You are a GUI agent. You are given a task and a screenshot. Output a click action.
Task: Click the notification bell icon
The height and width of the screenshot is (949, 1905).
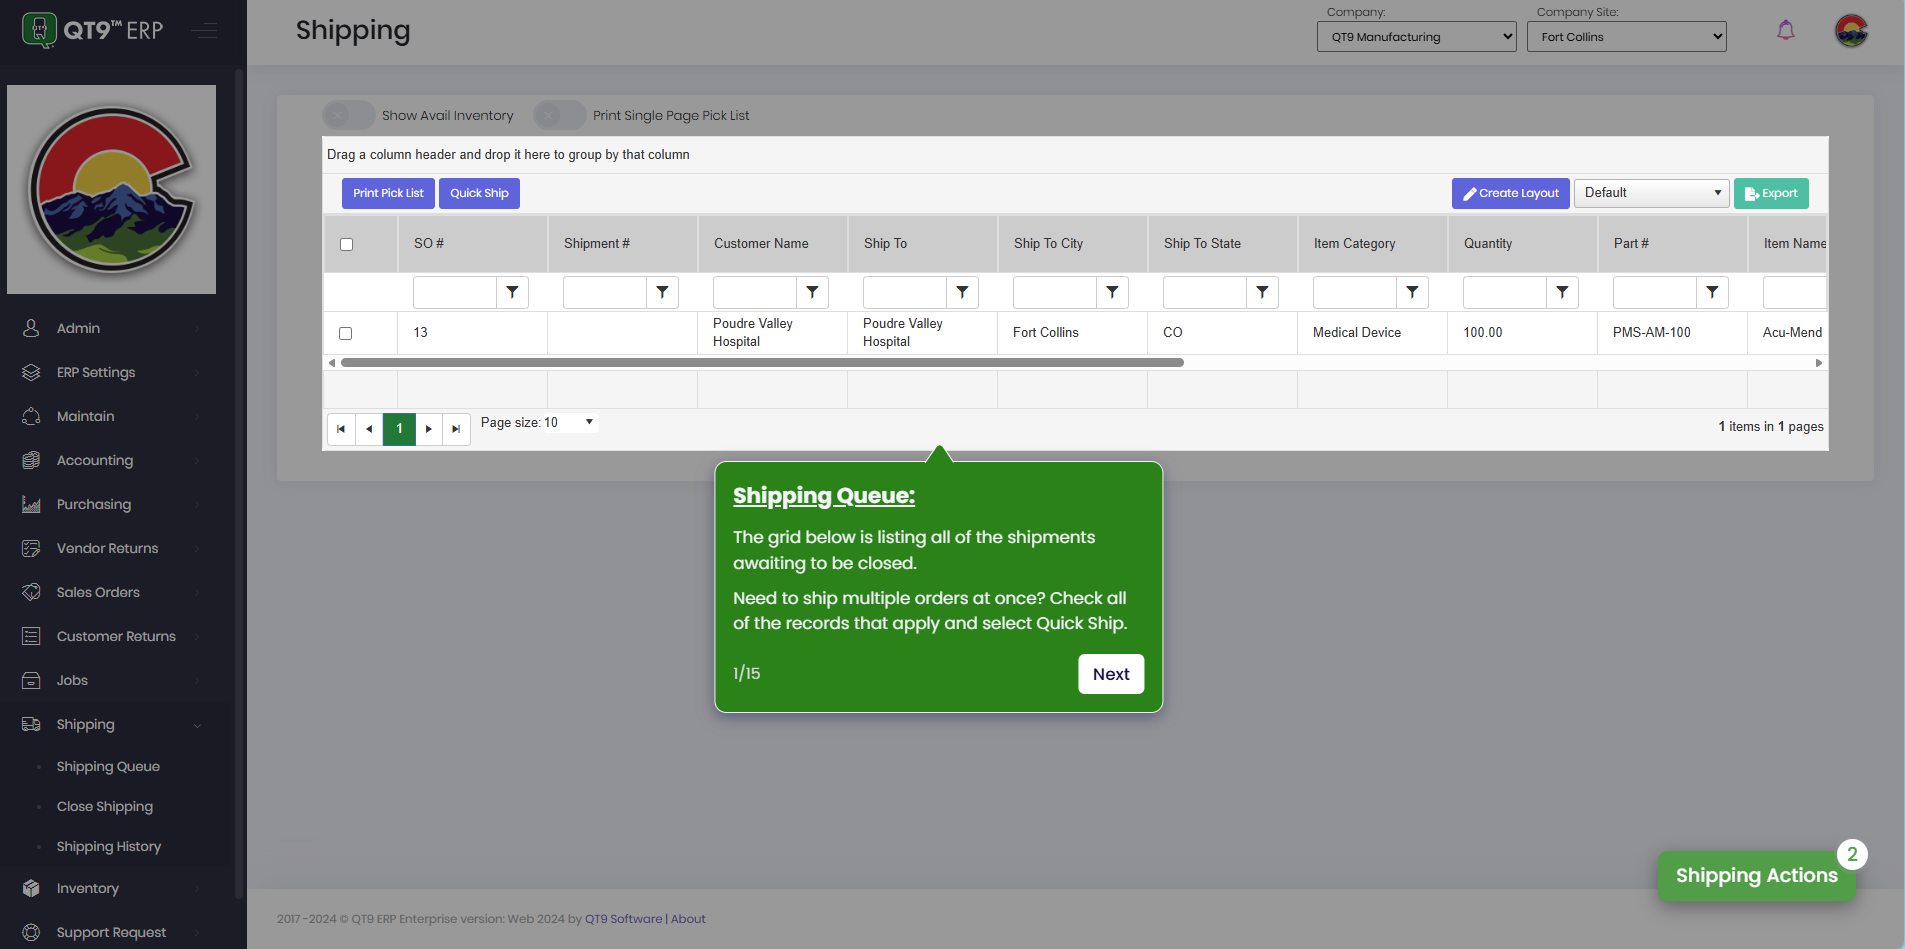[x=1785, y=31]
